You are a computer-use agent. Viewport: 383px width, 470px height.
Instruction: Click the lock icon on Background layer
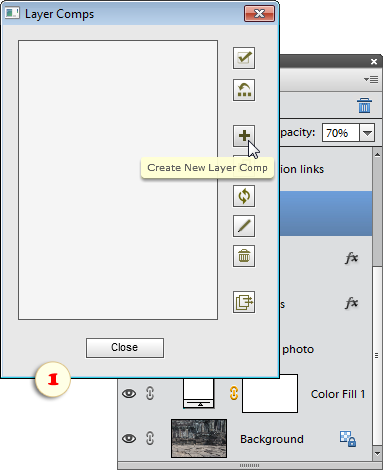coord(348,439)
